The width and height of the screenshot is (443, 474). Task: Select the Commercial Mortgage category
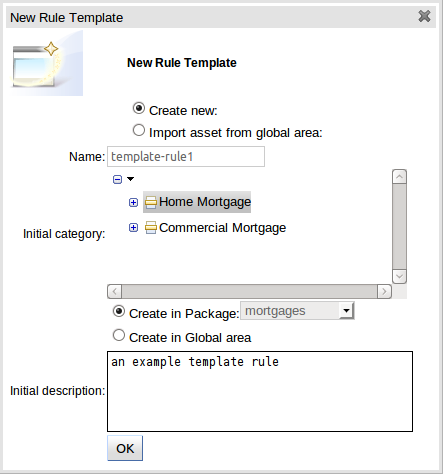coord(222,228)
